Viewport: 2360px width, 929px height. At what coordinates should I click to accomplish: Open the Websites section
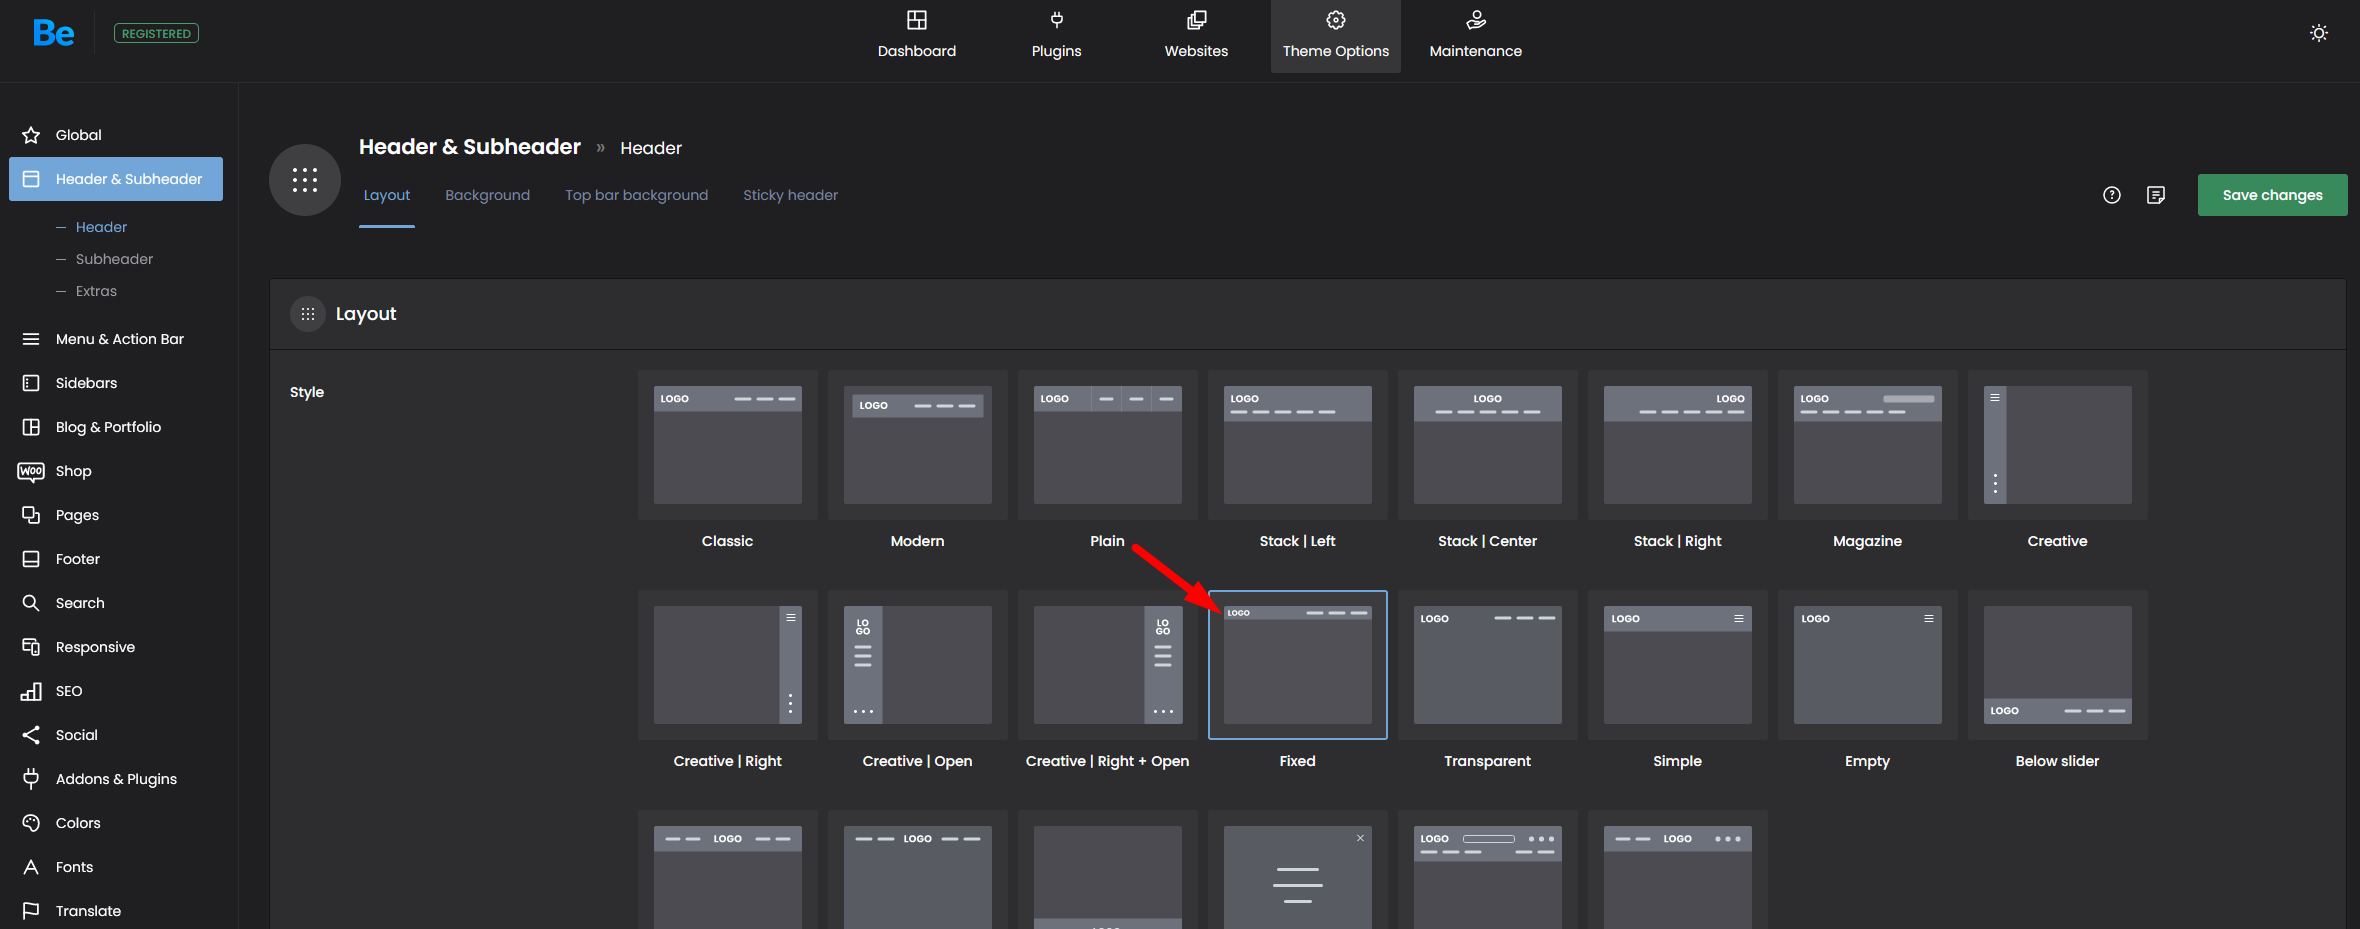coord(1196,36)
